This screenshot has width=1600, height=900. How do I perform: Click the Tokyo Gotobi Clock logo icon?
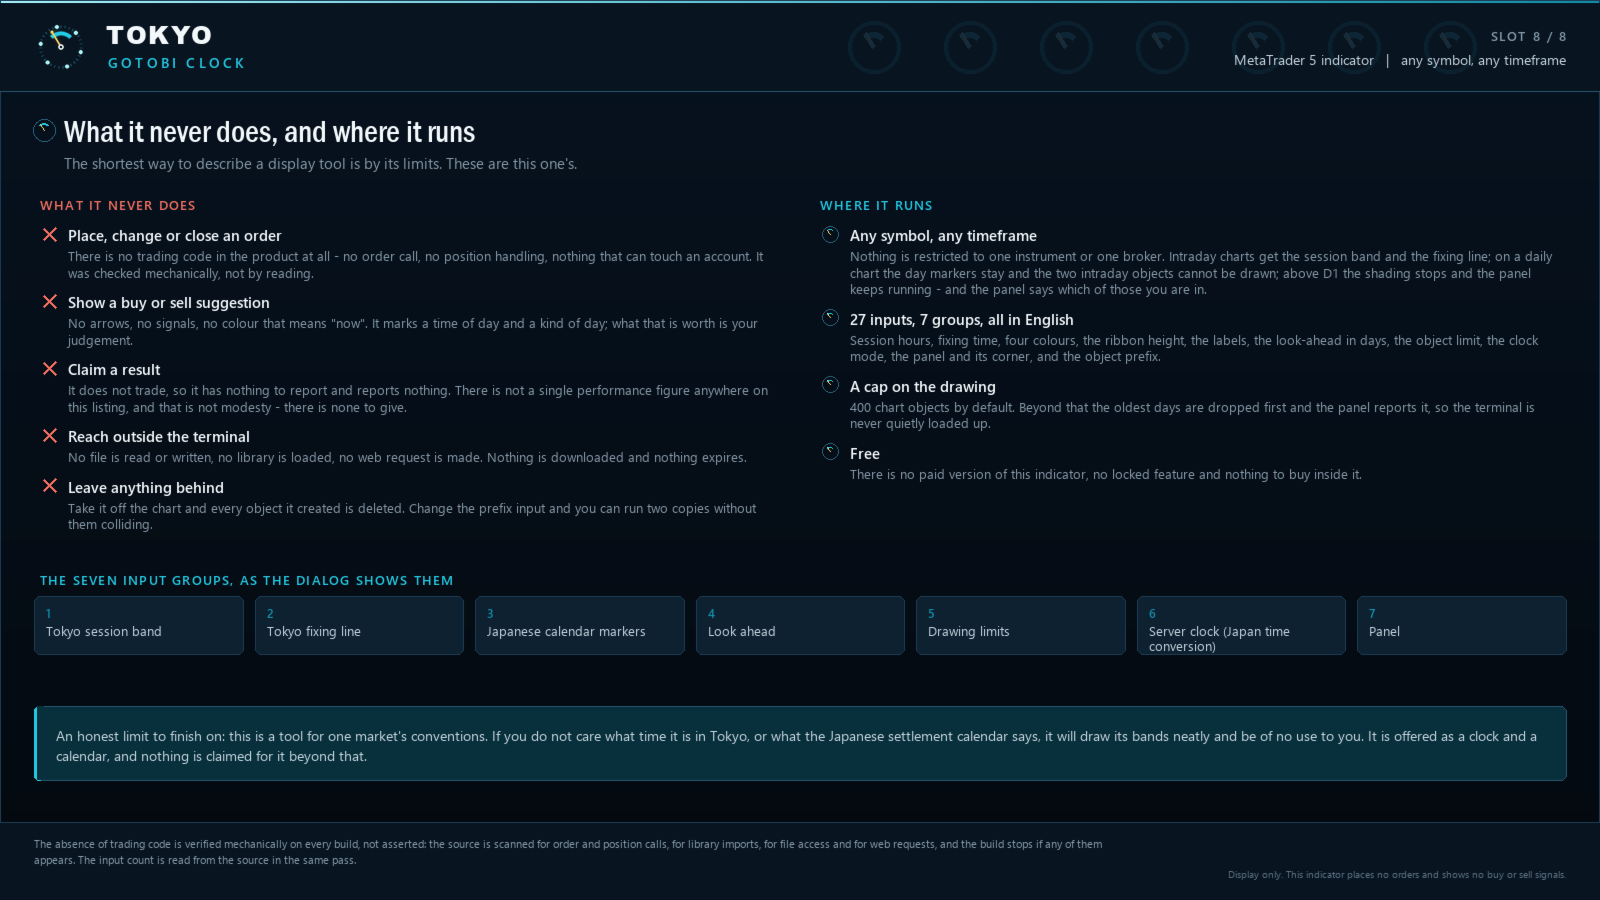[61, 47]
